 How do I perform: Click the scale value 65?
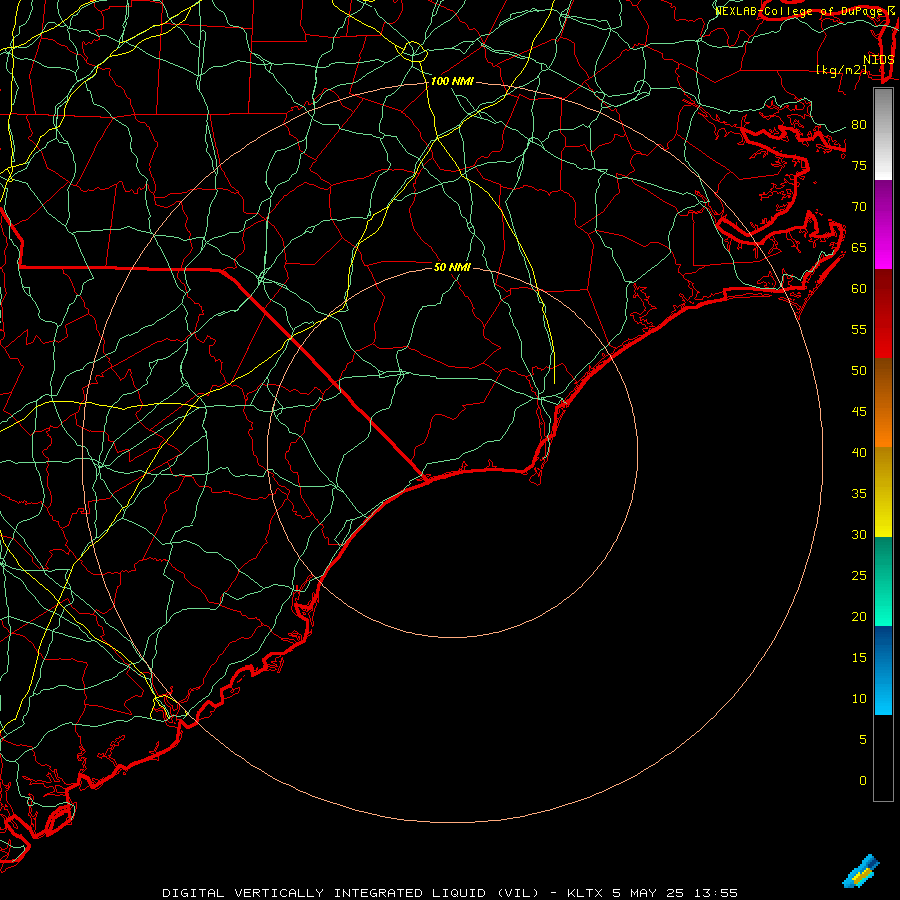pyautogui.click(x=859, y=247)
